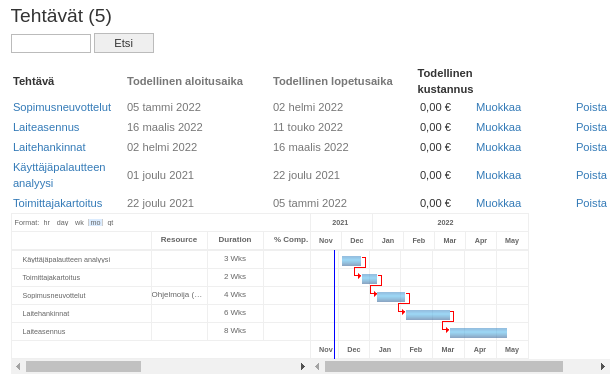Click Muokkaa for Toimittajakartoitus

(498, 203)
